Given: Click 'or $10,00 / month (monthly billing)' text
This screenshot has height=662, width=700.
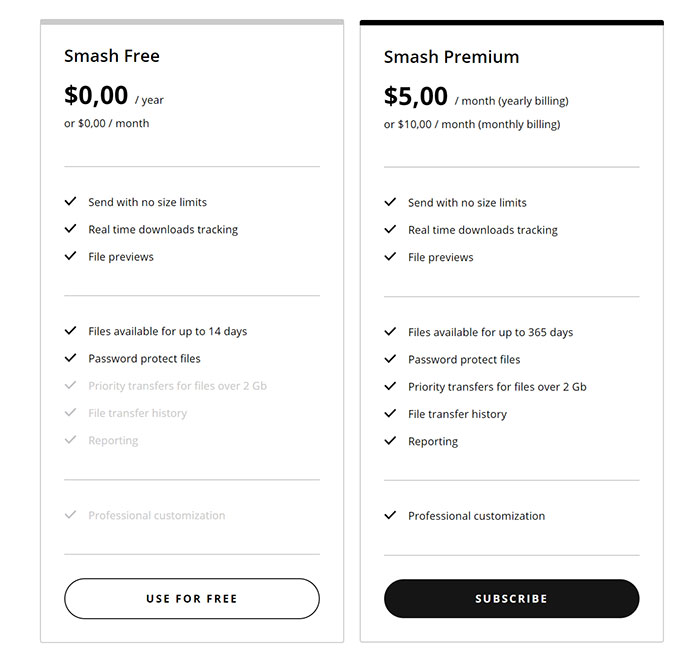Looking at the screenshot, I should (x=472, y=125).
